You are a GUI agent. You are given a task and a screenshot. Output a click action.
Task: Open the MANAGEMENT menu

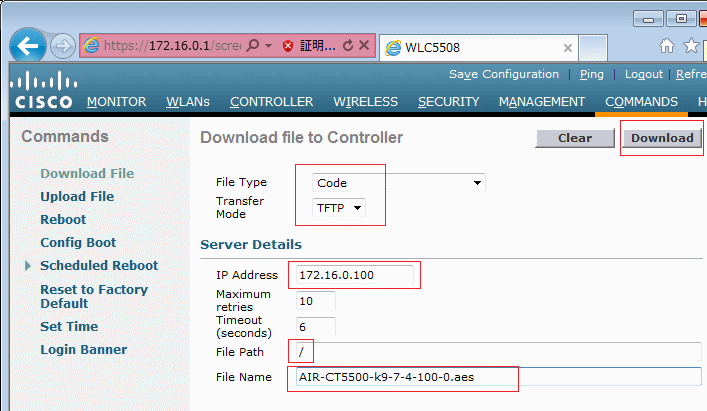(542, 102)
